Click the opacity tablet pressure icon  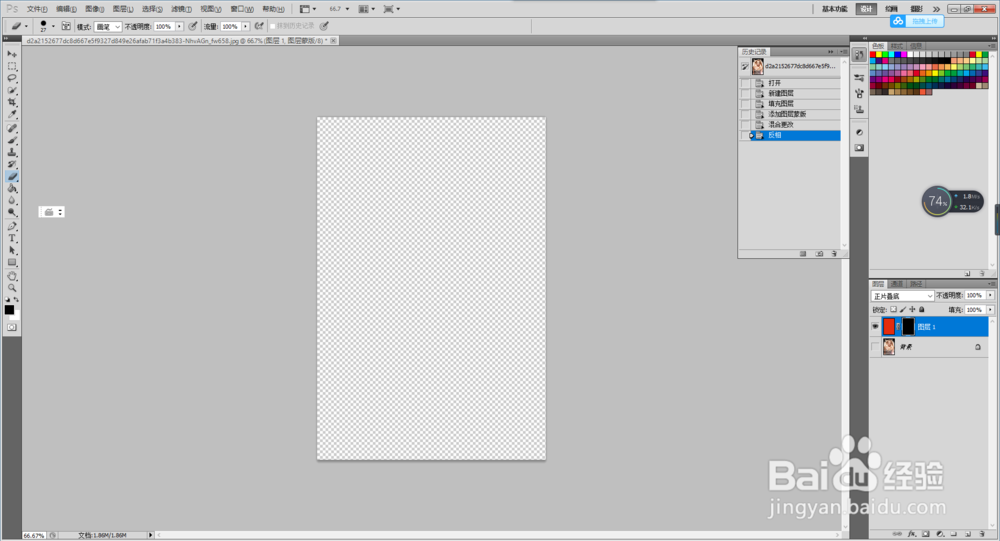pyautogui.click(x=193, y=26)
